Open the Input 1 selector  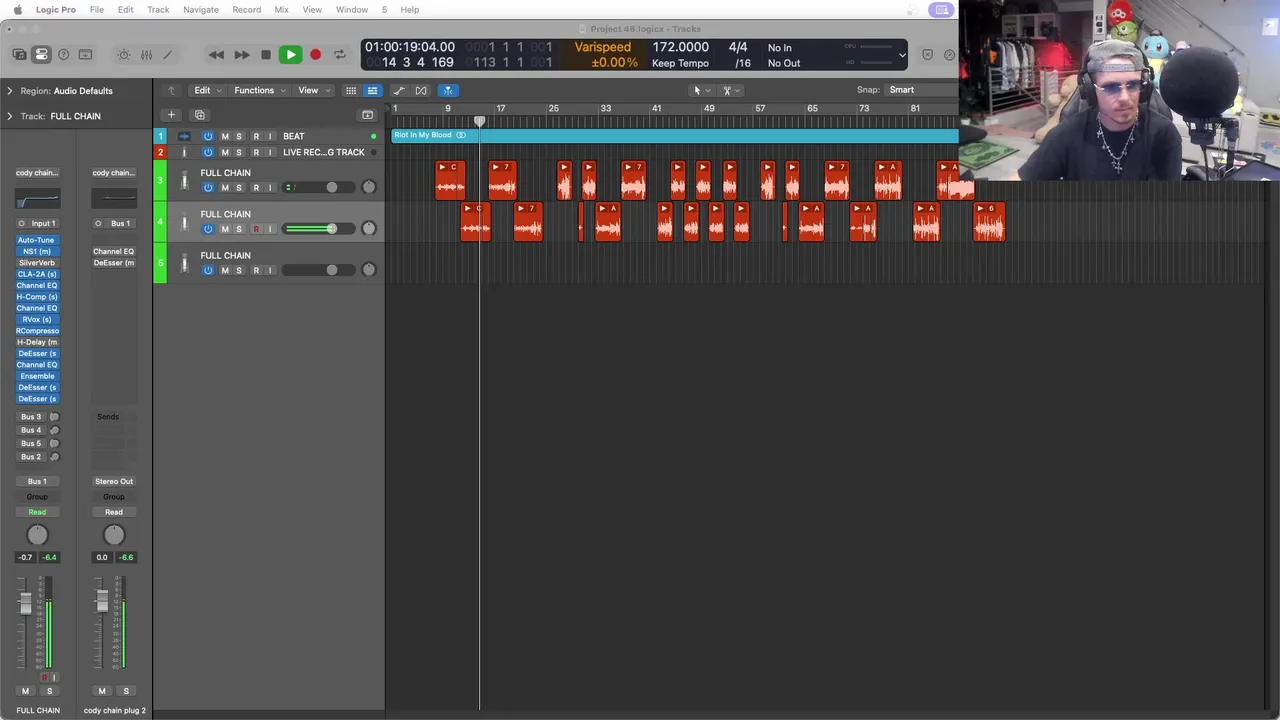pyautogui.click(x=37, y=223)
